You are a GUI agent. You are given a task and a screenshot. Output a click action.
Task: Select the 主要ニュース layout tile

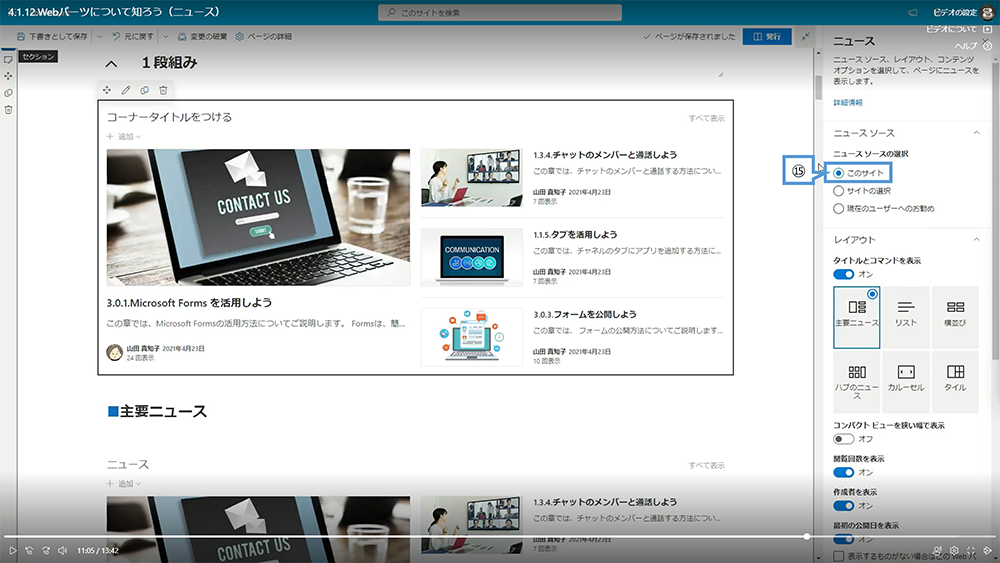click(857, 317)
